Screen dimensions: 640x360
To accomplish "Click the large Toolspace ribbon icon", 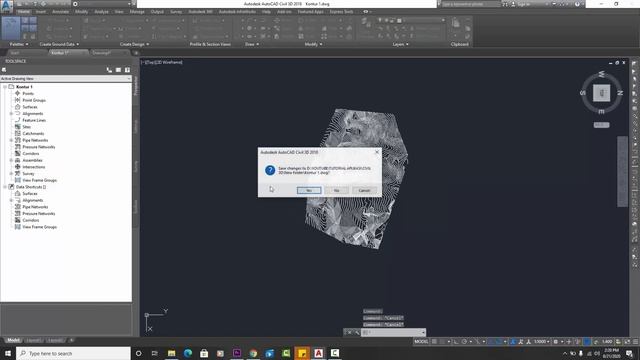I will [11, 27].
